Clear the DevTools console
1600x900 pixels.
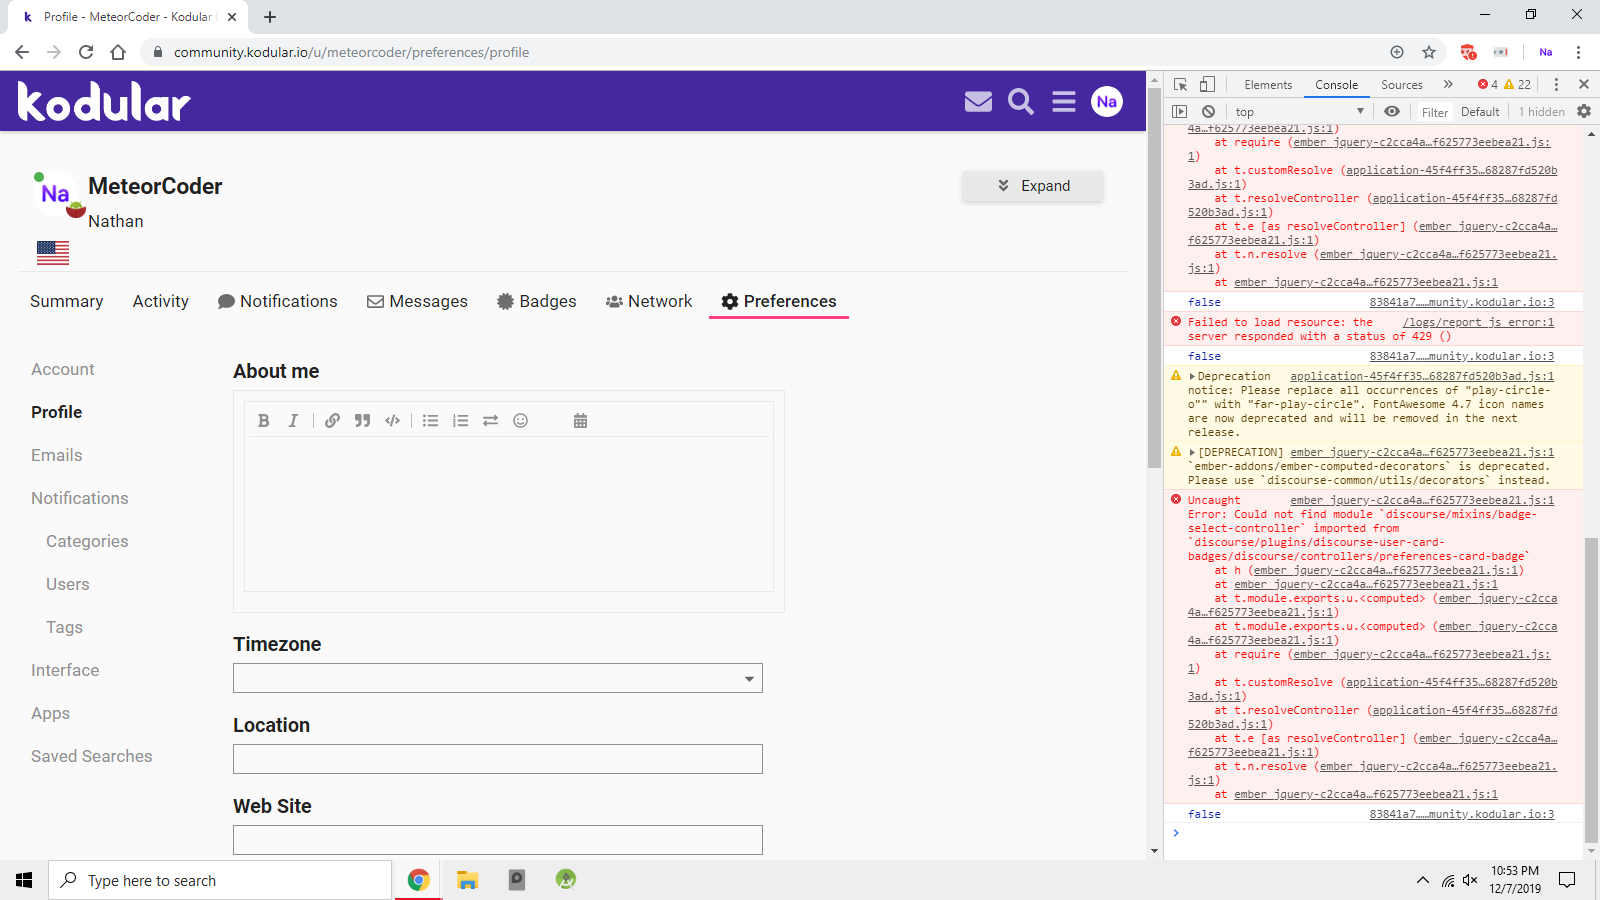(1209, 112)
